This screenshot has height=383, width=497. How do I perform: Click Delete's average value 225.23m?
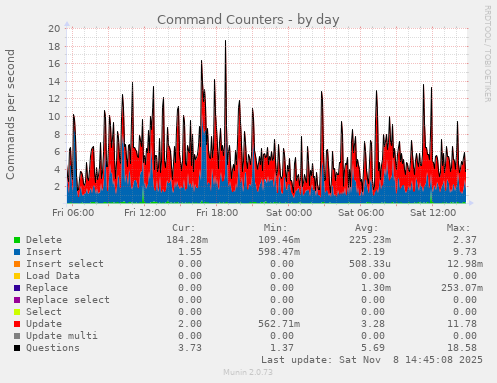click(370, 240)
